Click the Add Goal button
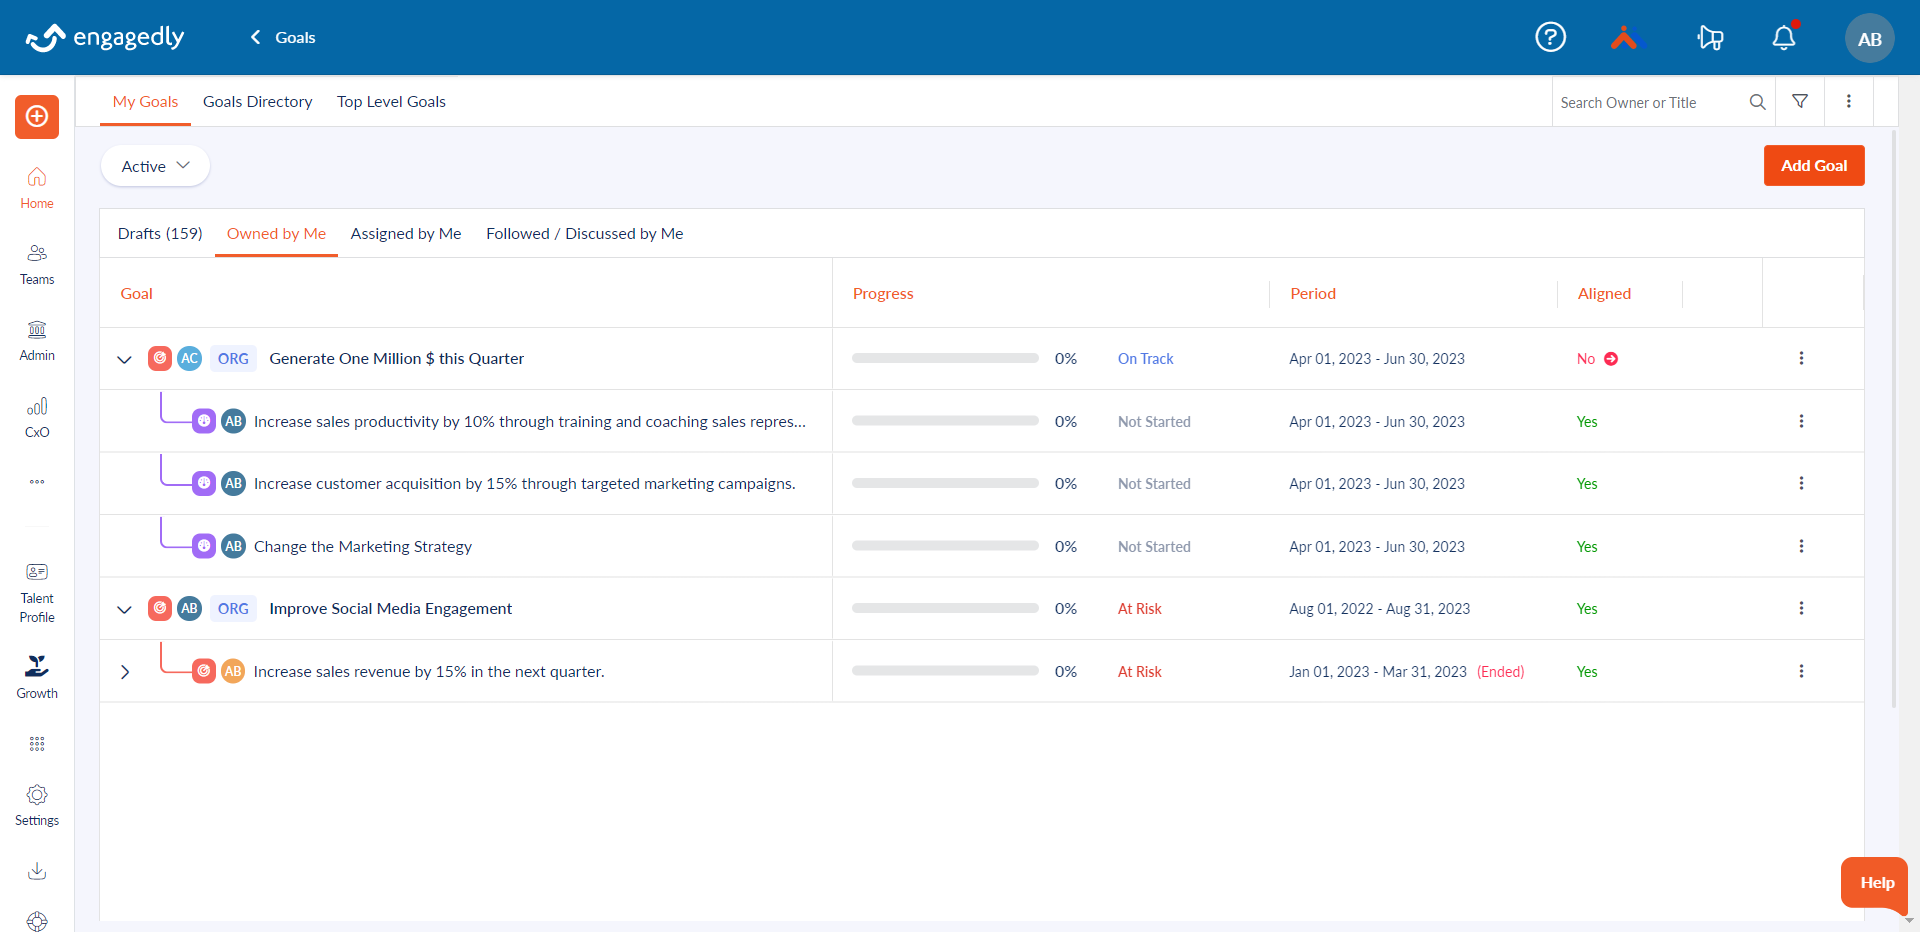1920x932 pixels. [x=1814, y=165]
